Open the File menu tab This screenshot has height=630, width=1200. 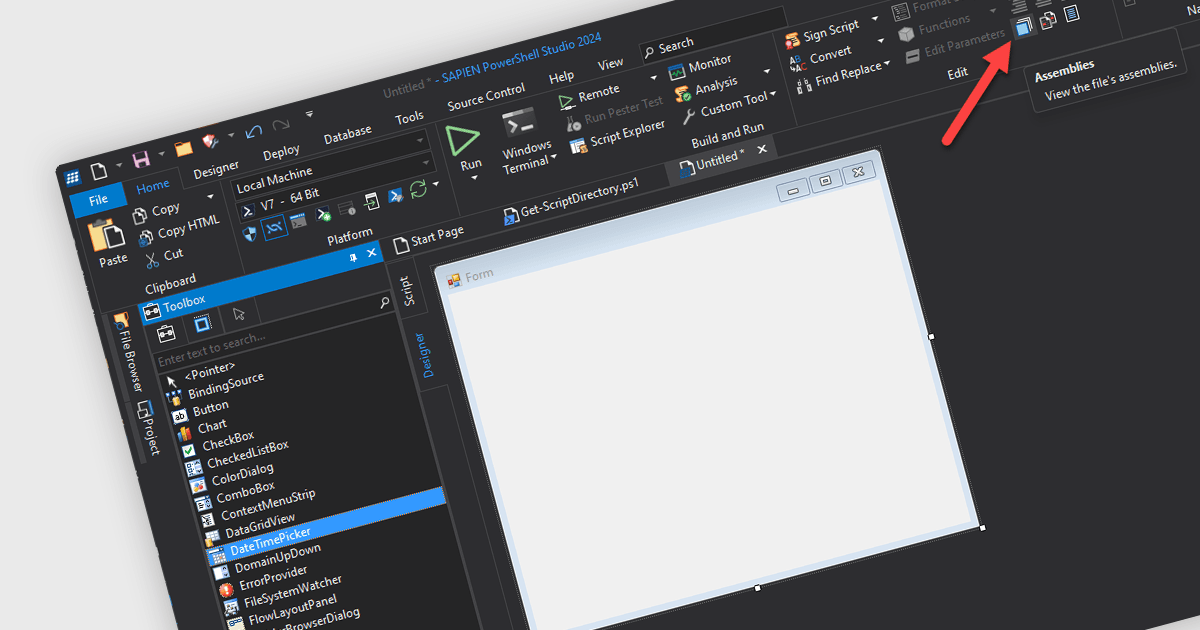[x=98, y=199]
